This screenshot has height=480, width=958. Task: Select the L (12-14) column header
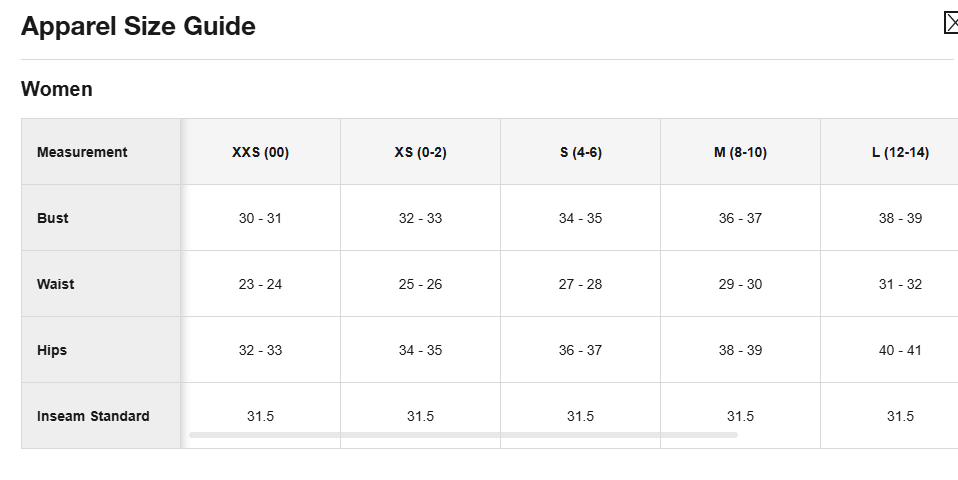coord(899,153)
